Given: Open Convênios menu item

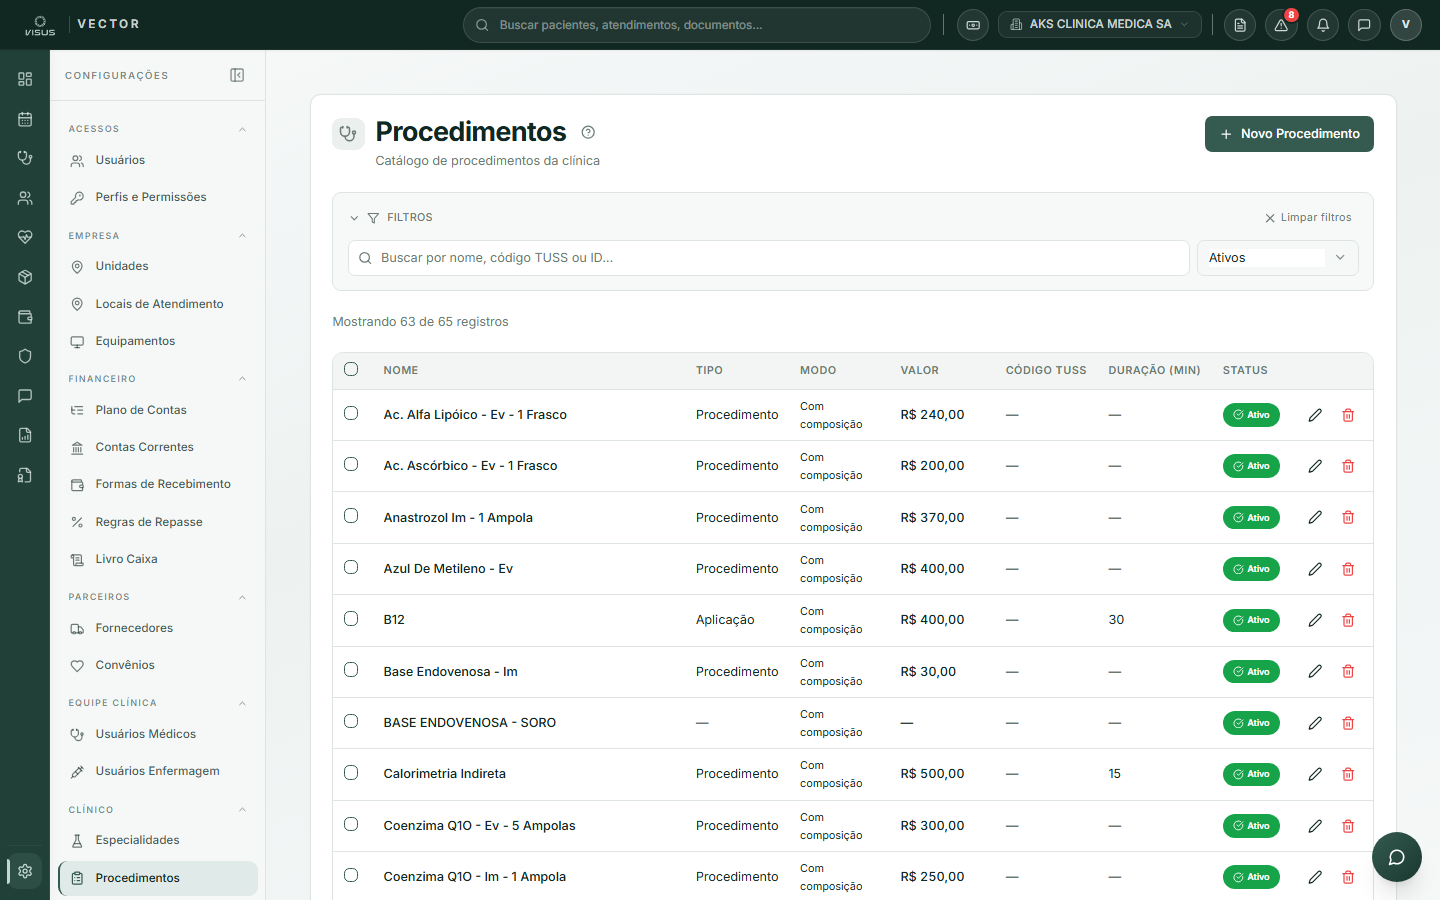Looking at the screenshot, I should coord(158,665).
